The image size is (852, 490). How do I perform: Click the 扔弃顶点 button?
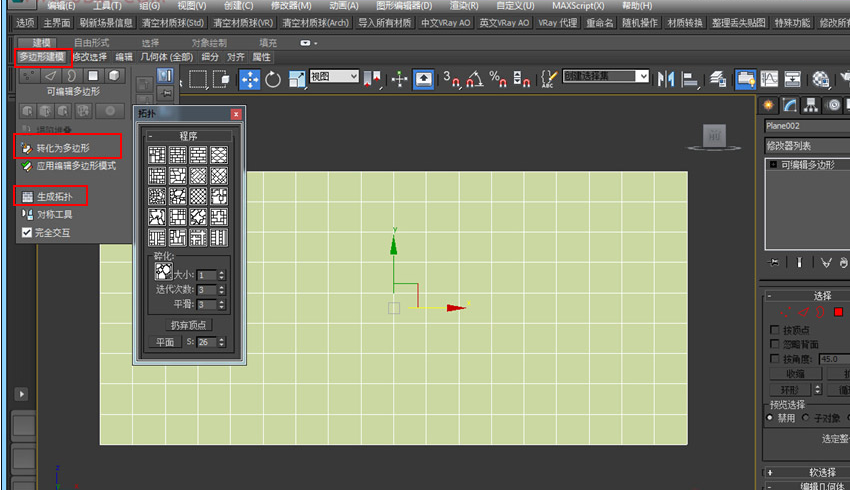point(189,325)
